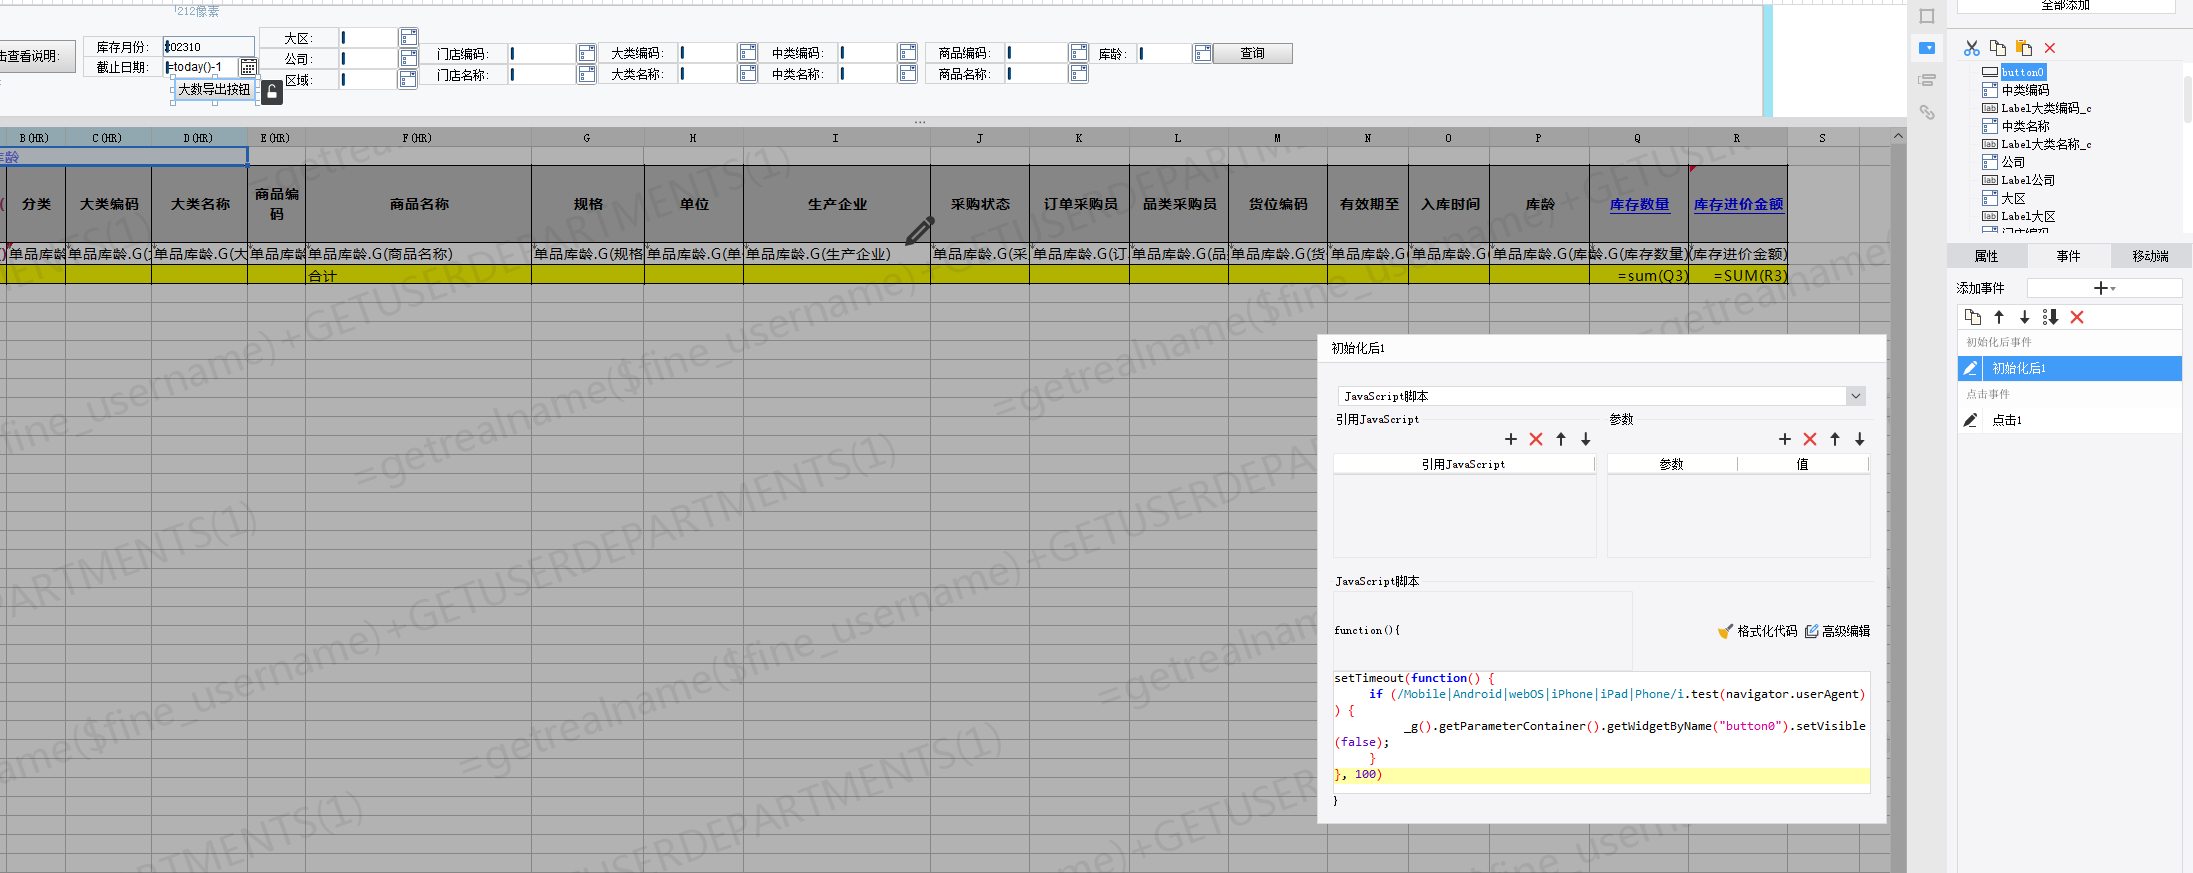Screen dimensions: 2193x873
Task: Click inside the JavaScript code editor
Action: (x=1601, y=731)
